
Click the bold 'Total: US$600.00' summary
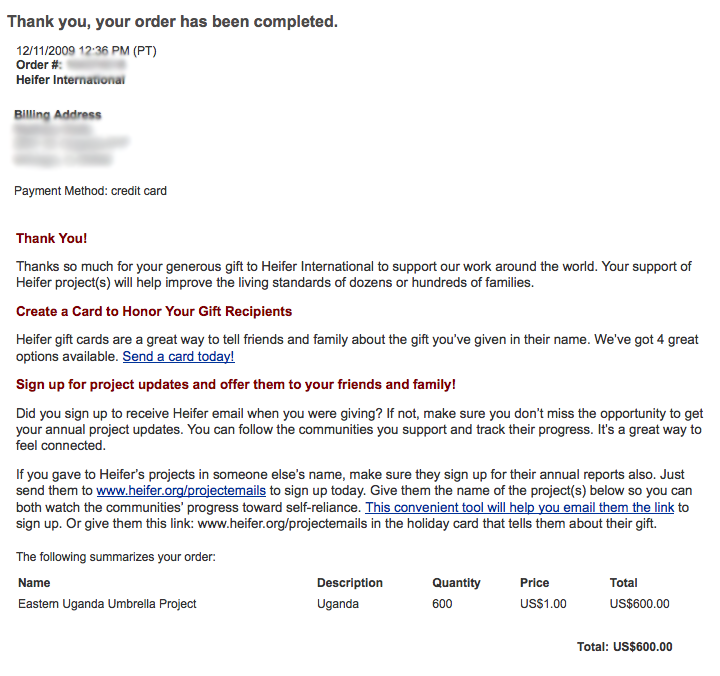point(624,647)
